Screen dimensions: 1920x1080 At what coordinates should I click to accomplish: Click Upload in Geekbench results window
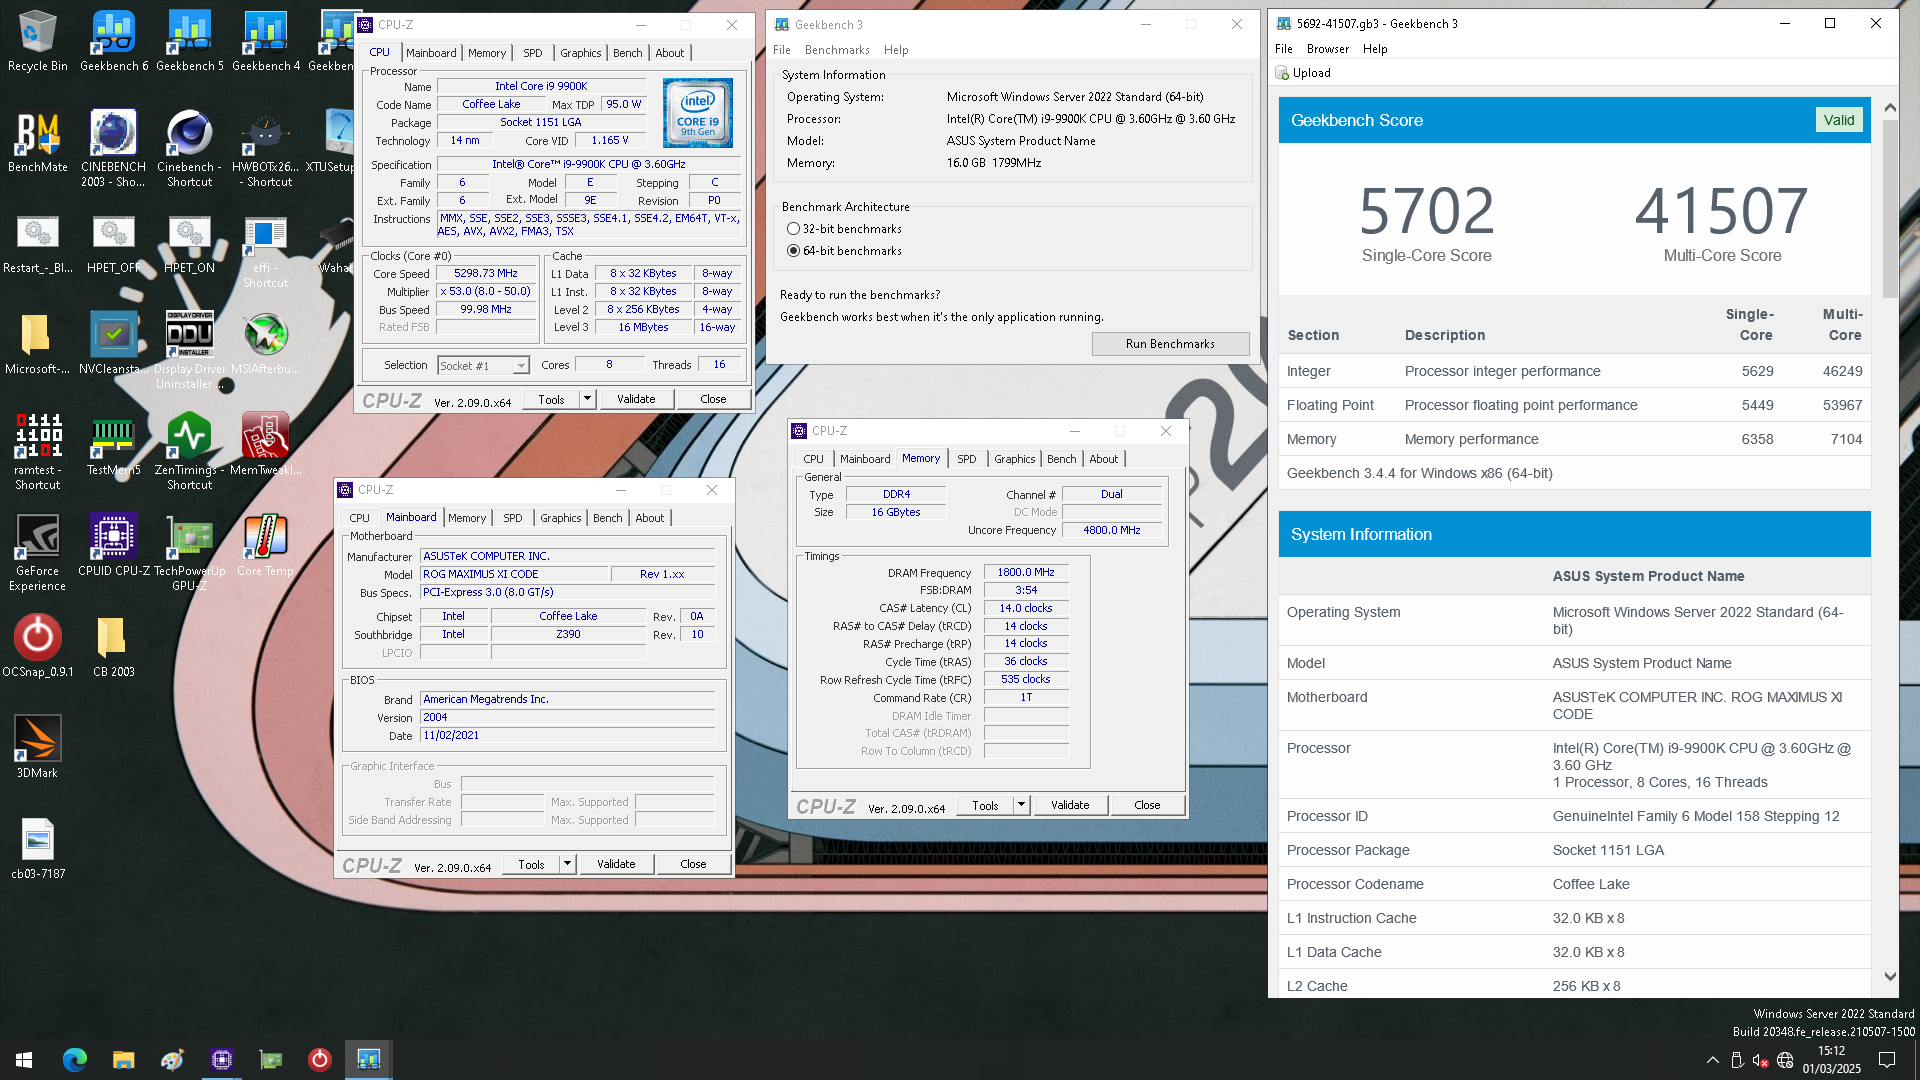tap(1303, 73)
